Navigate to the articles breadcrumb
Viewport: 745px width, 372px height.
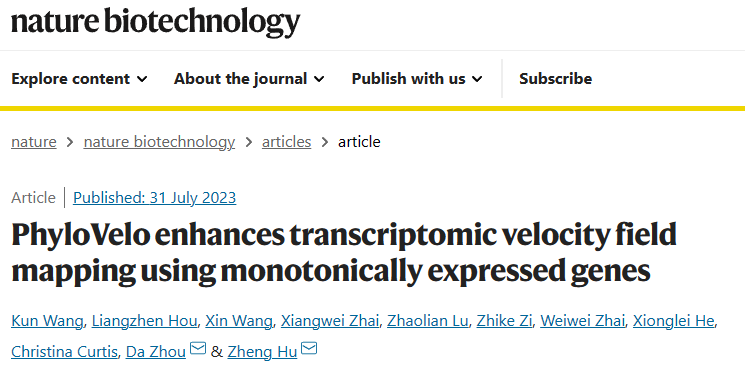coord(287,142)
